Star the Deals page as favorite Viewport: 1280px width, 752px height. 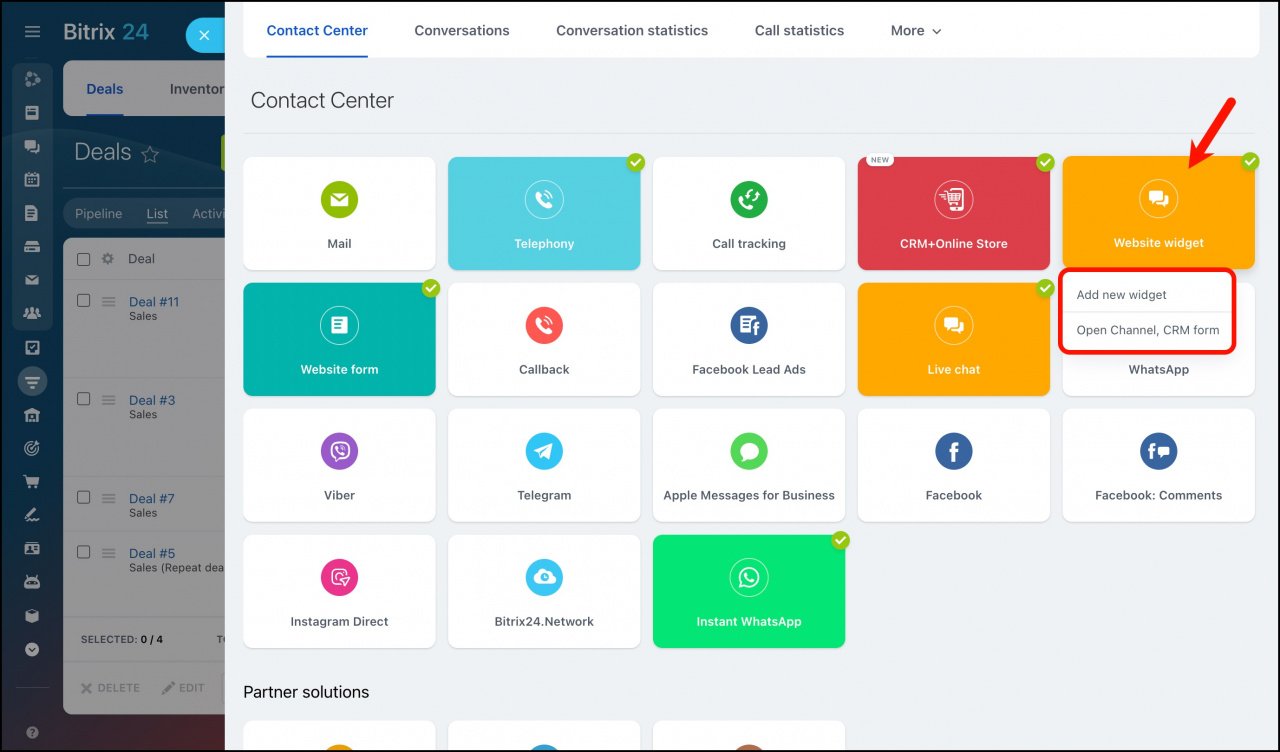[150, 154]
